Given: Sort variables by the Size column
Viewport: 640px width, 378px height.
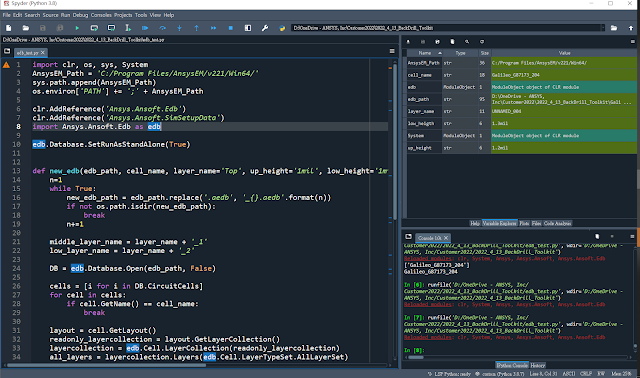Looking at the screenshot, I should coord(484,53).
